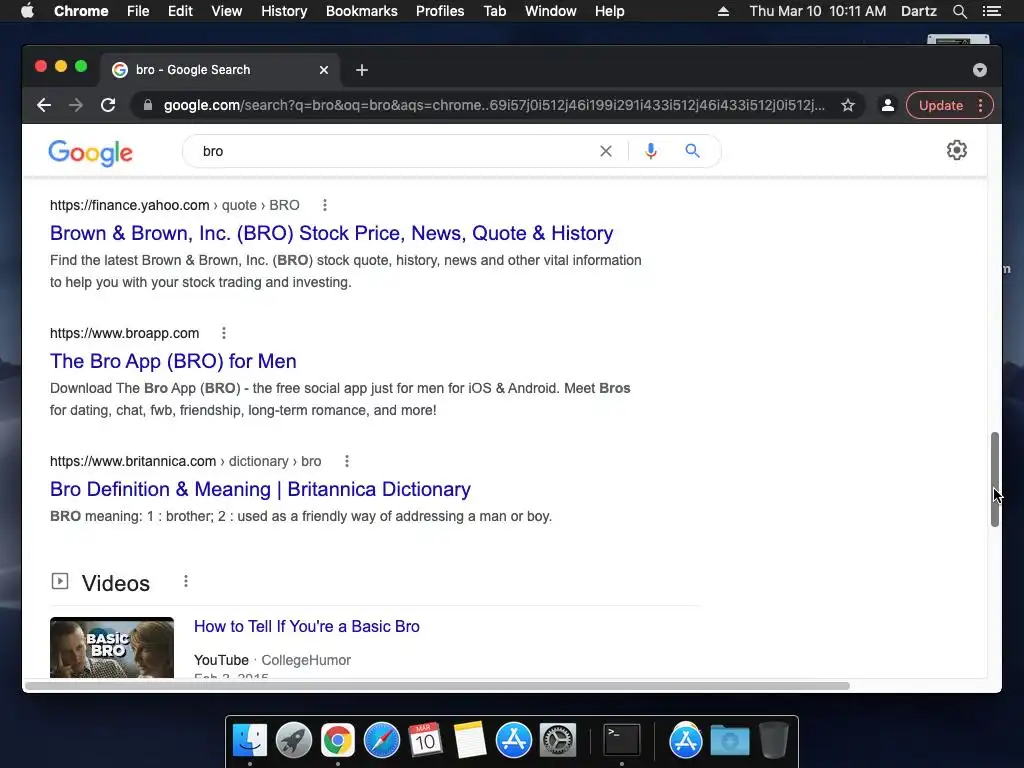1024x768 pixels.
Task: Open the Chrome application menu
Action: point(81,11)
